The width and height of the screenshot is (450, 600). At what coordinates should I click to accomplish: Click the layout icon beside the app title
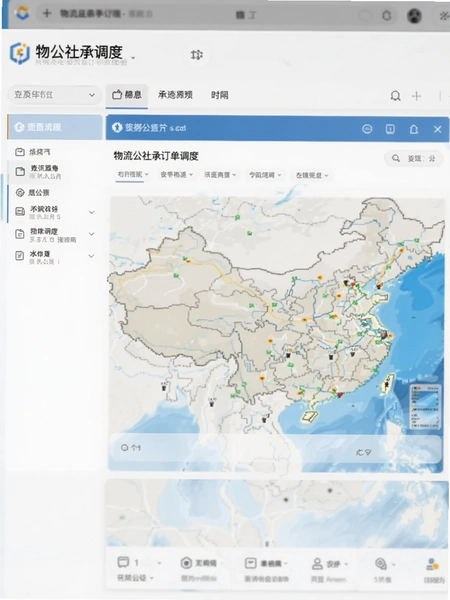pos(196,55)
